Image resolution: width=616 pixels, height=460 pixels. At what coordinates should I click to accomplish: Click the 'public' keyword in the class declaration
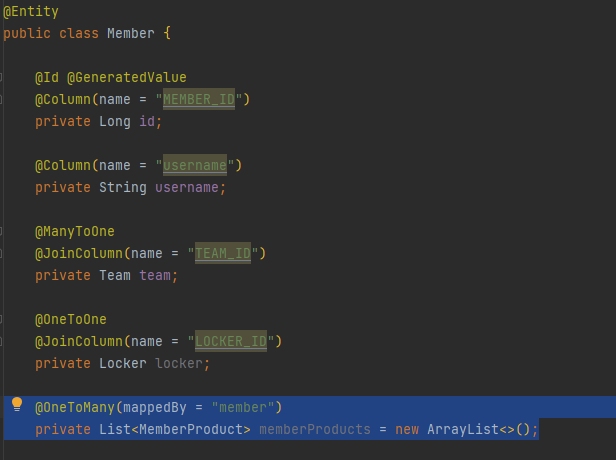[27, 33]
